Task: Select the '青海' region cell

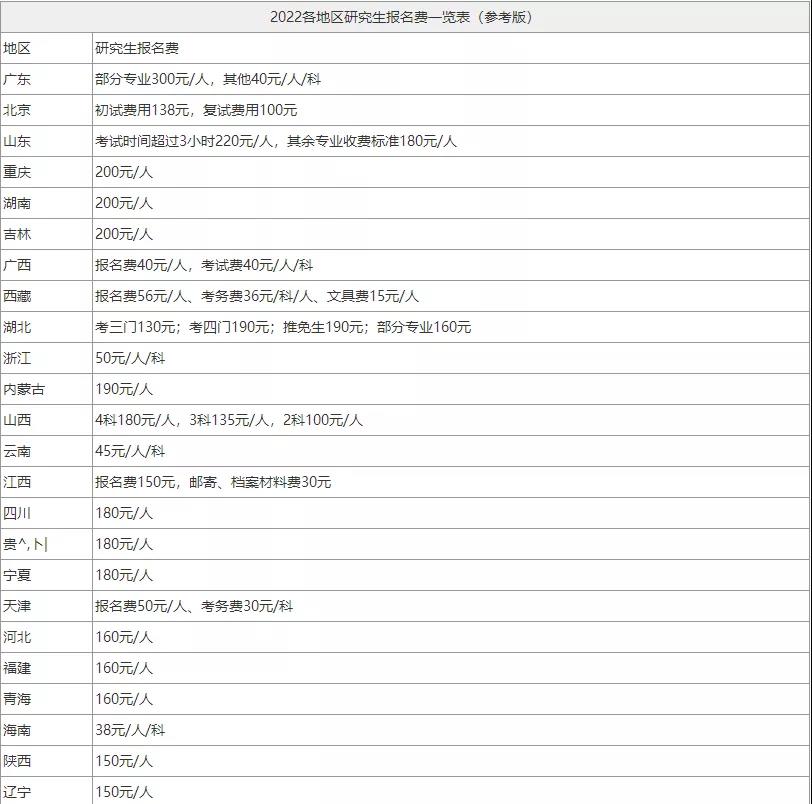Action: (x=16, y=699)
